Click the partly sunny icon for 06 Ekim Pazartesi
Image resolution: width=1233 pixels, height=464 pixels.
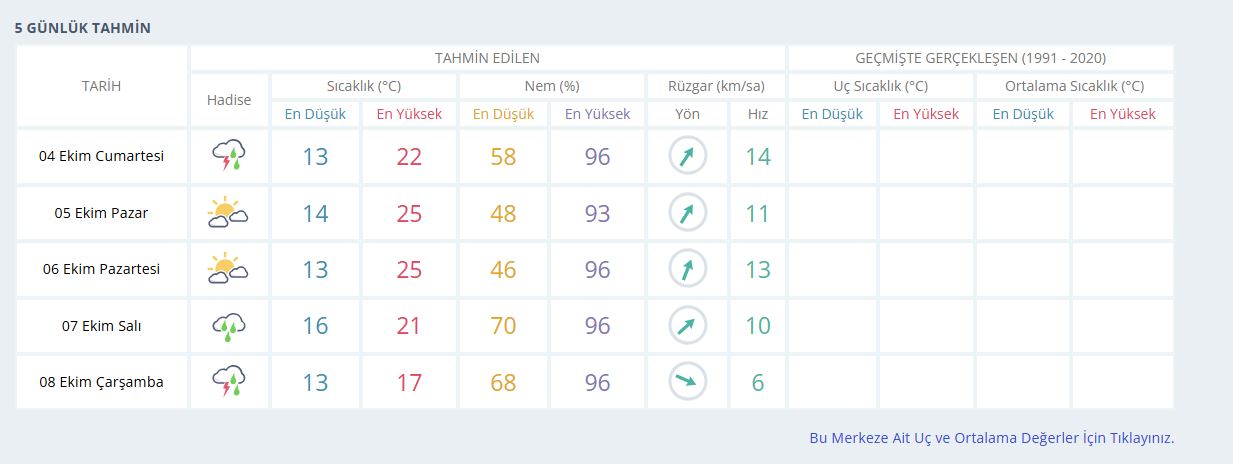click(229, 269)
